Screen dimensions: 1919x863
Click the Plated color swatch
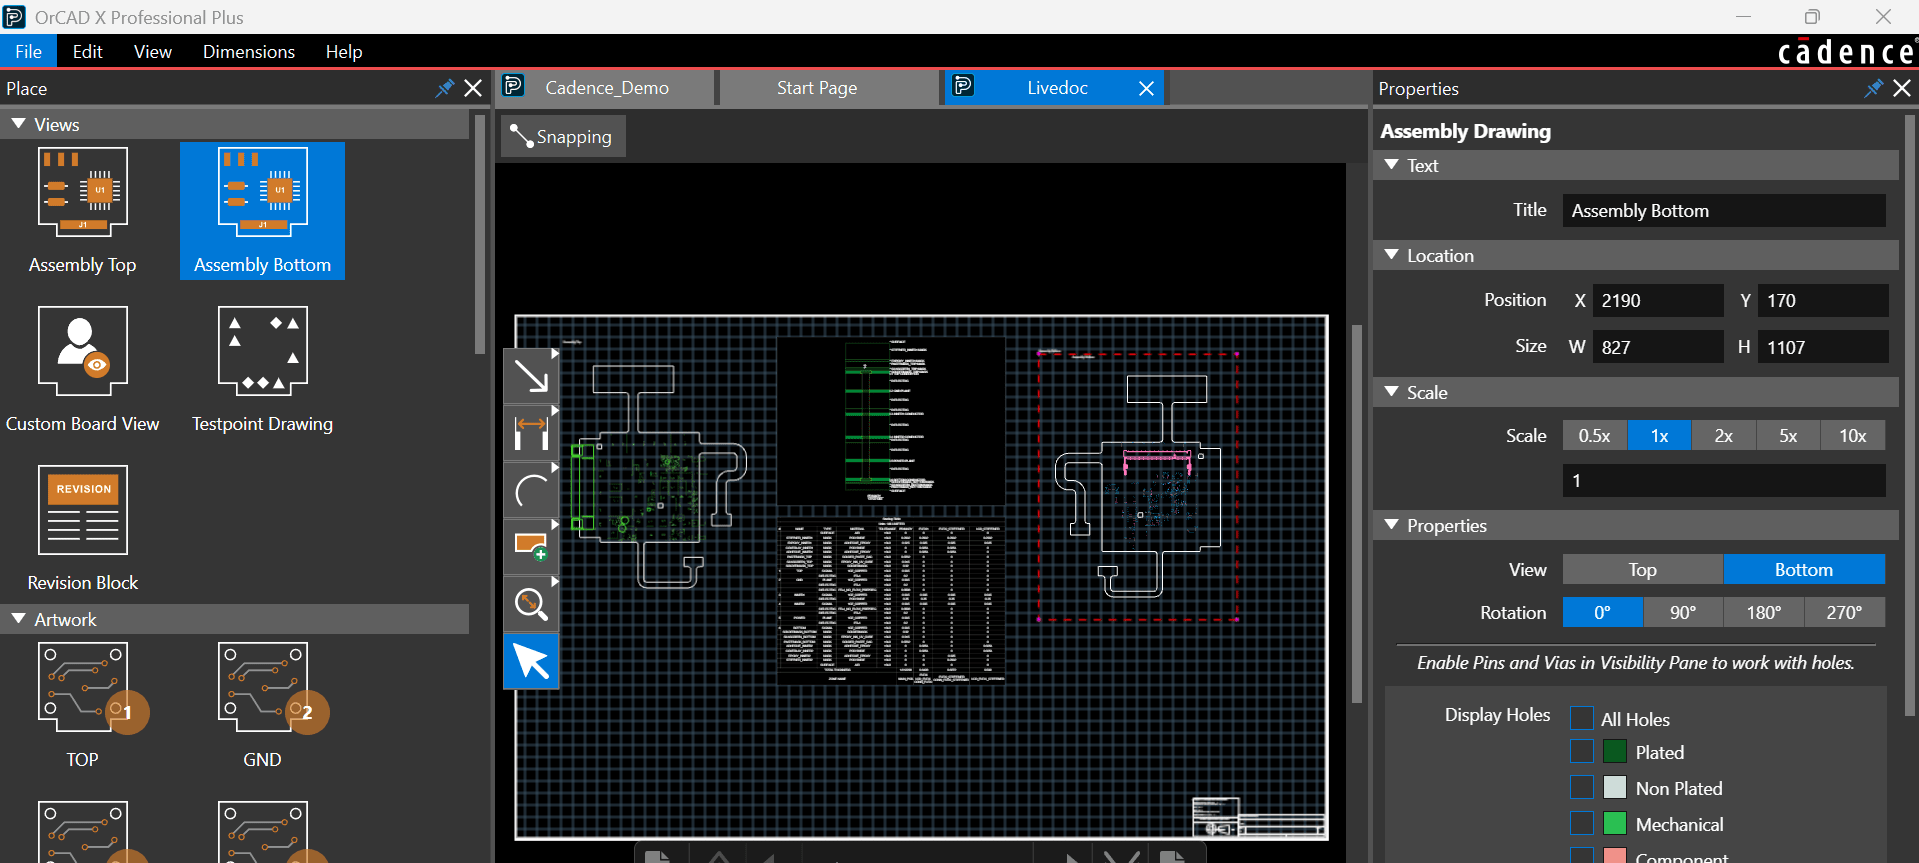click(x=1615, y=751)
